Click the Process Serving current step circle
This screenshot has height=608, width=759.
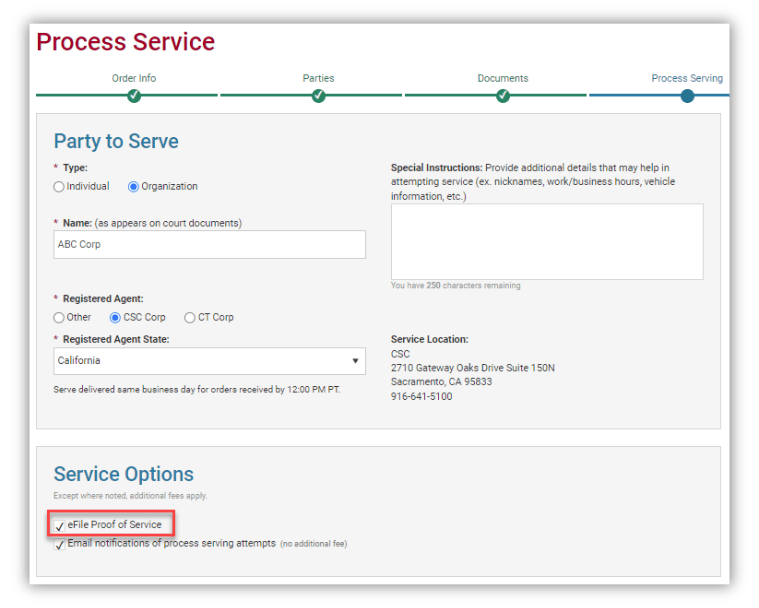coord(687,96)
